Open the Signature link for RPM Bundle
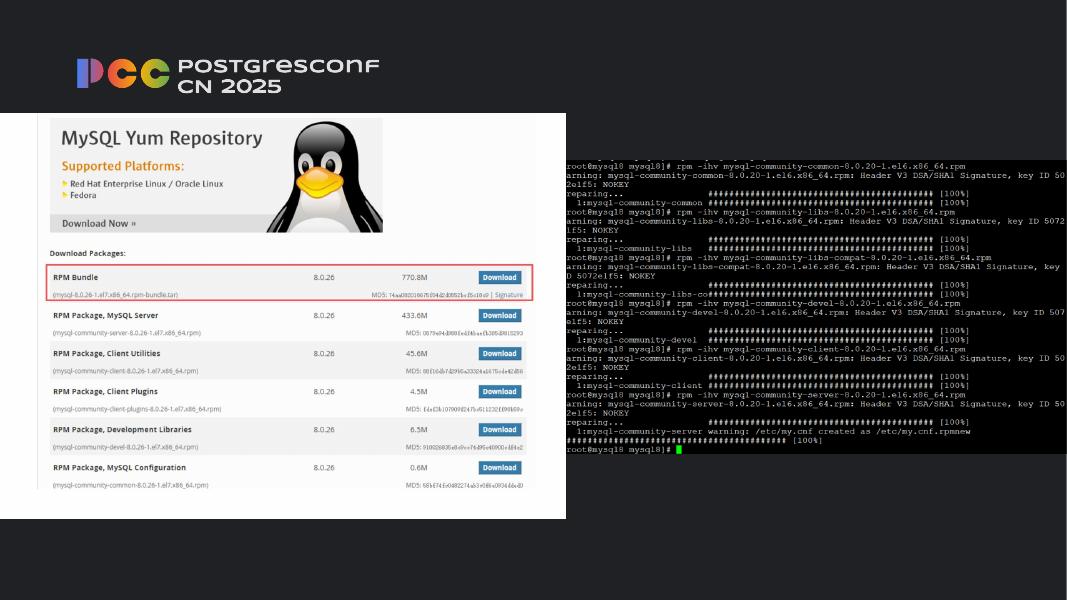 tap(509, 295)
